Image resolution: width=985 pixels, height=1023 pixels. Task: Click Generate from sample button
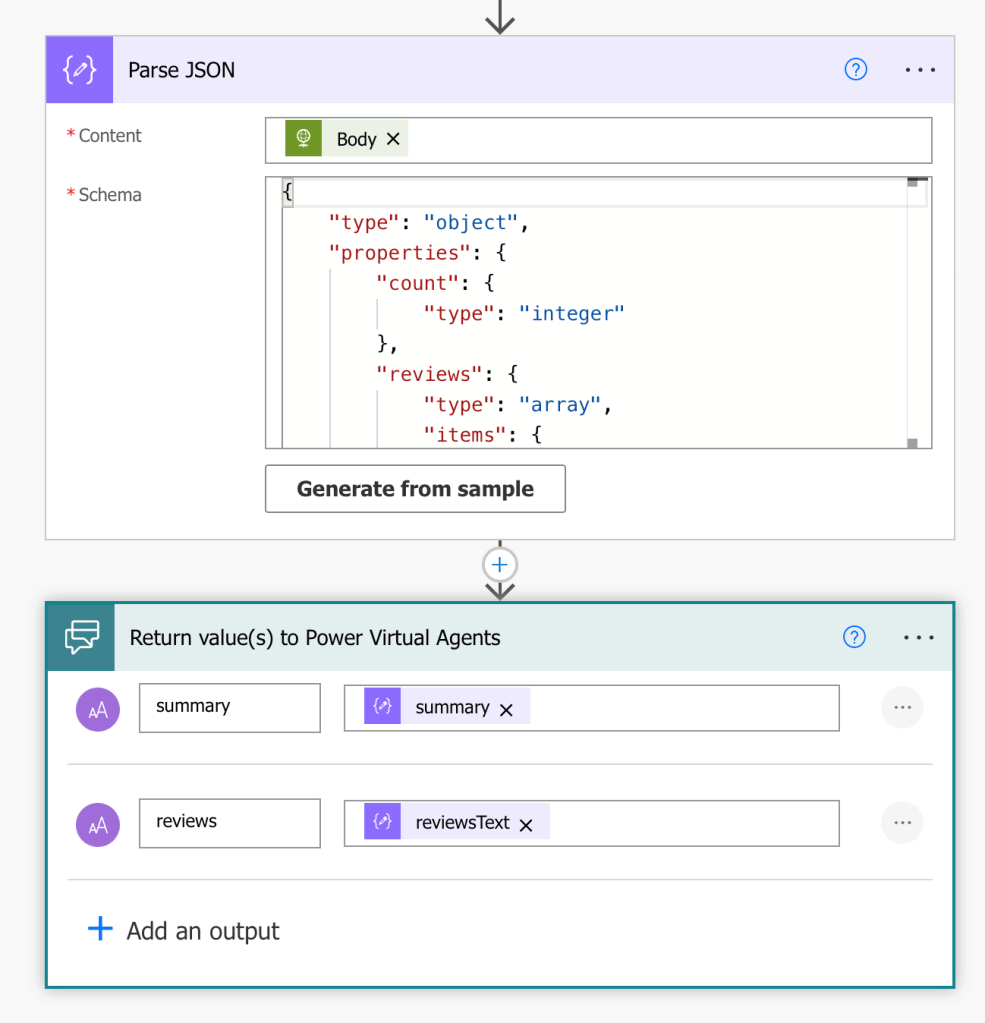click(415, 489)
